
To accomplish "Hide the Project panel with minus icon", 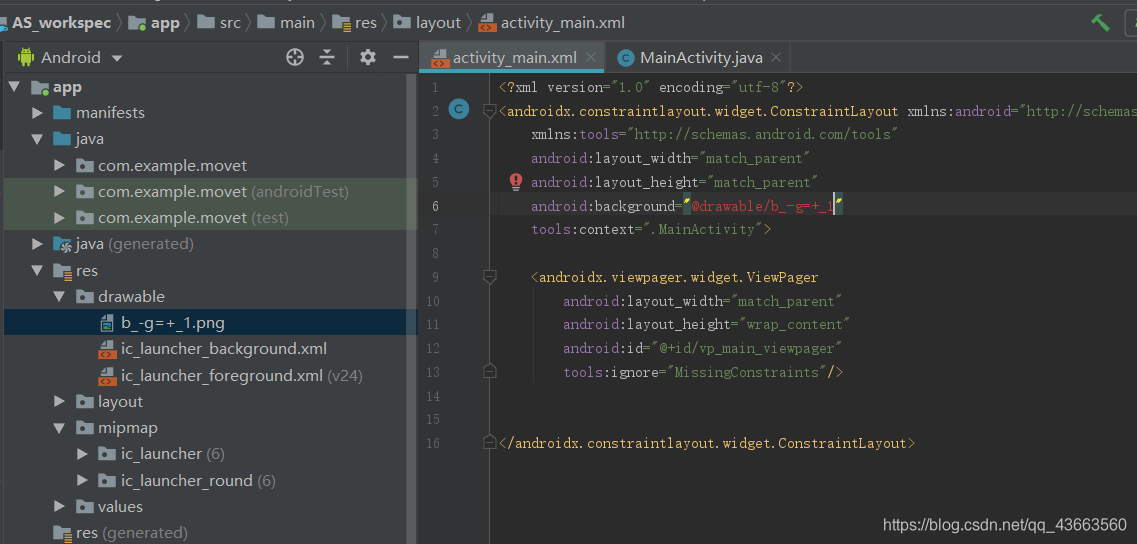I will 400,57.
